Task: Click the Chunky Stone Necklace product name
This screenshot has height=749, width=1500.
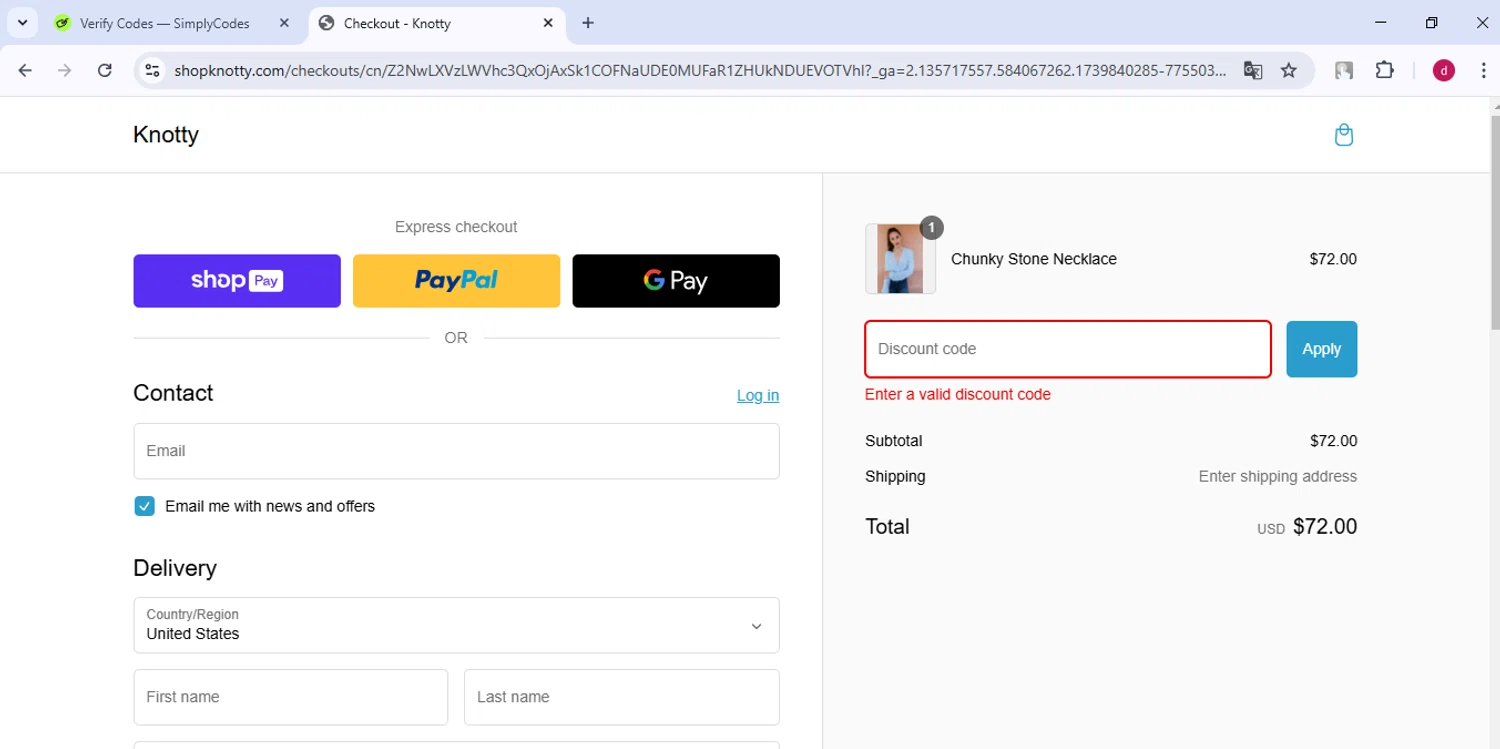Action: pos(1034,259)
